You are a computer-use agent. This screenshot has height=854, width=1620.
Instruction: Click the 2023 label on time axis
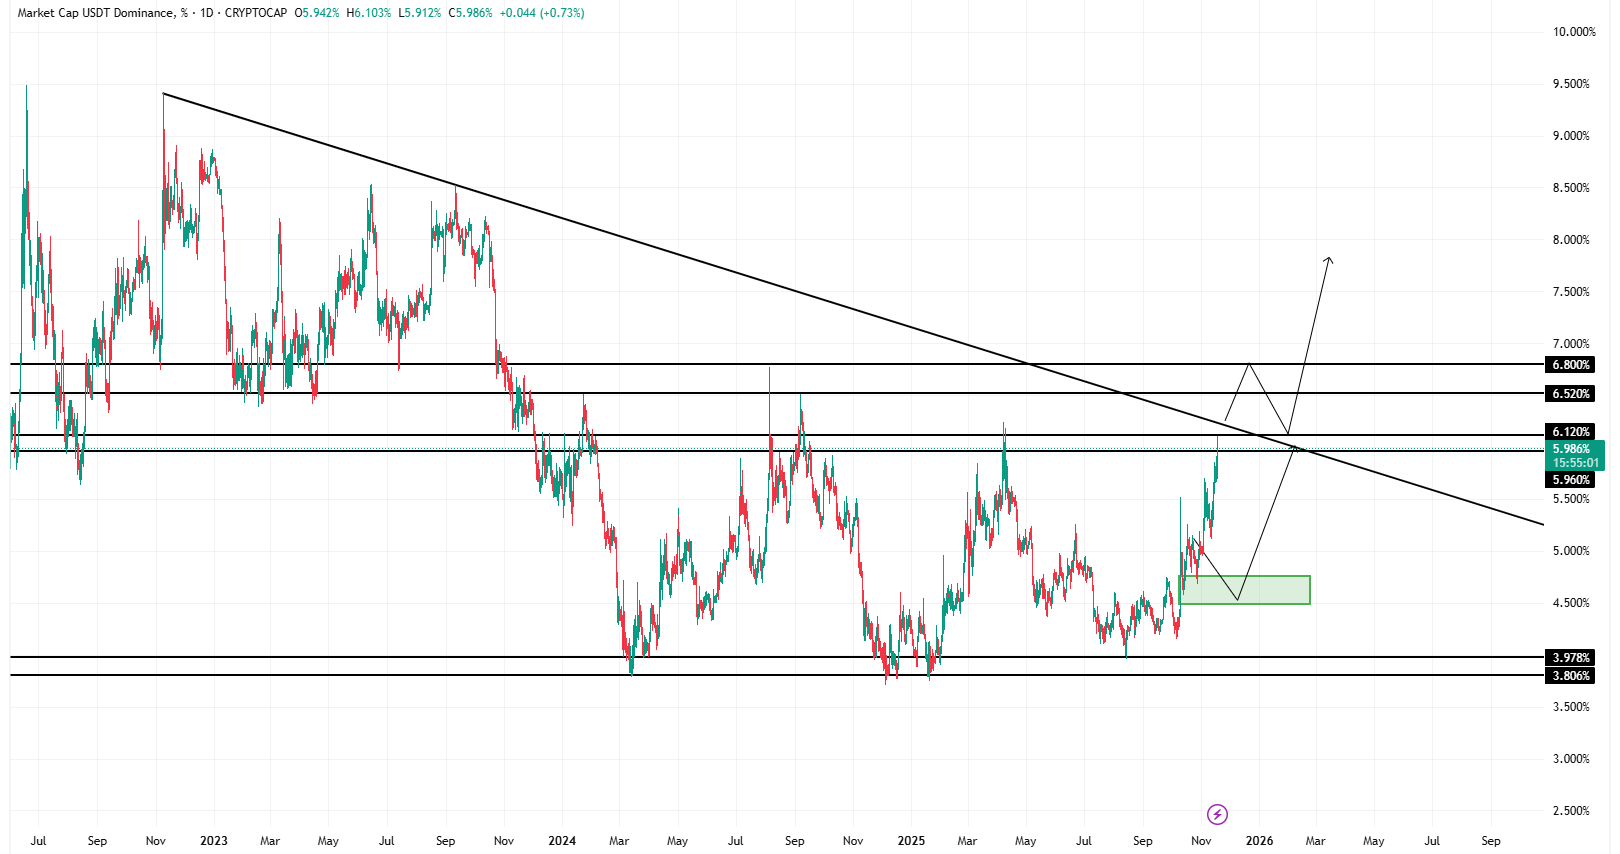coord(214,841)
